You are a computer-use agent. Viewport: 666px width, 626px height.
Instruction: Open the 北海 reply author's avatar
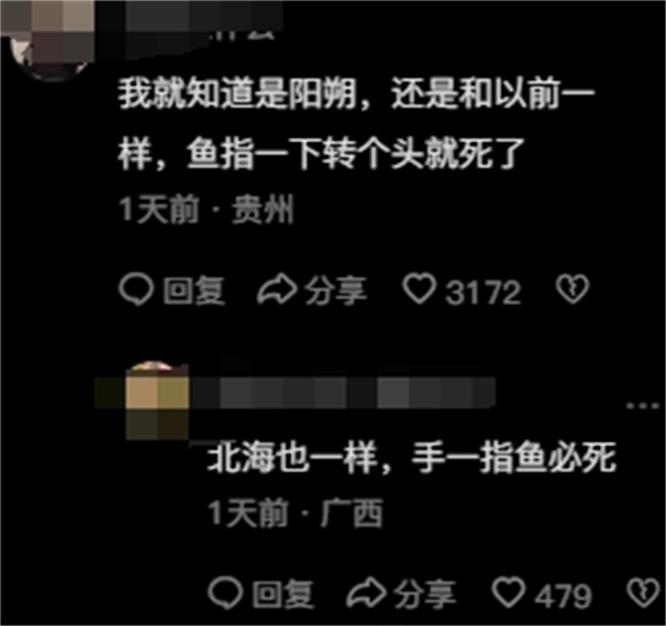[x=158, y=401]
